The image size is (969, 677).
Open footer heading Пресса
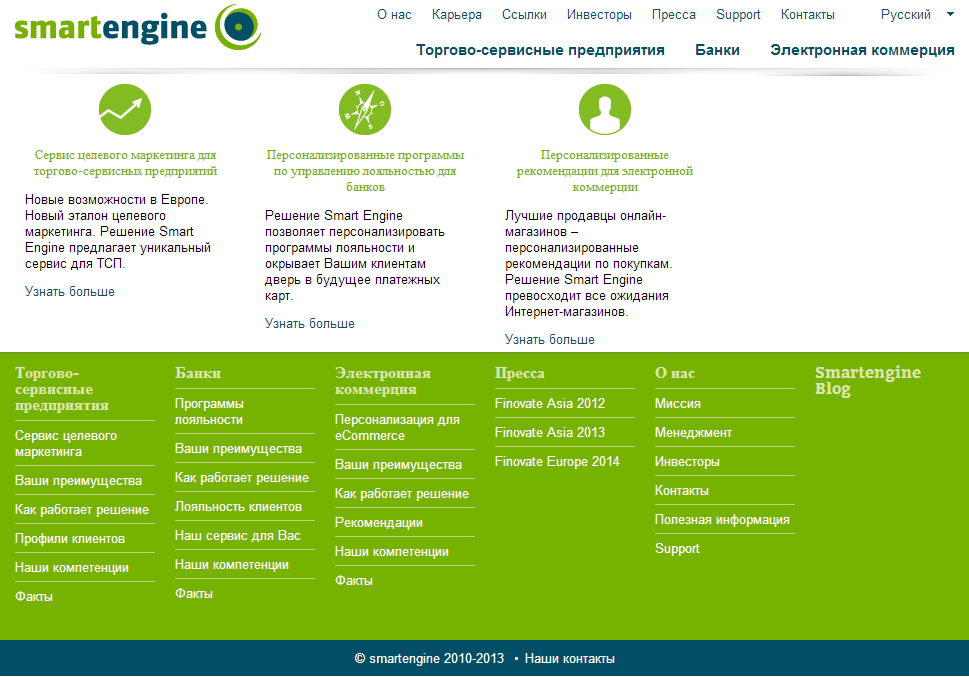coord(520,373)
